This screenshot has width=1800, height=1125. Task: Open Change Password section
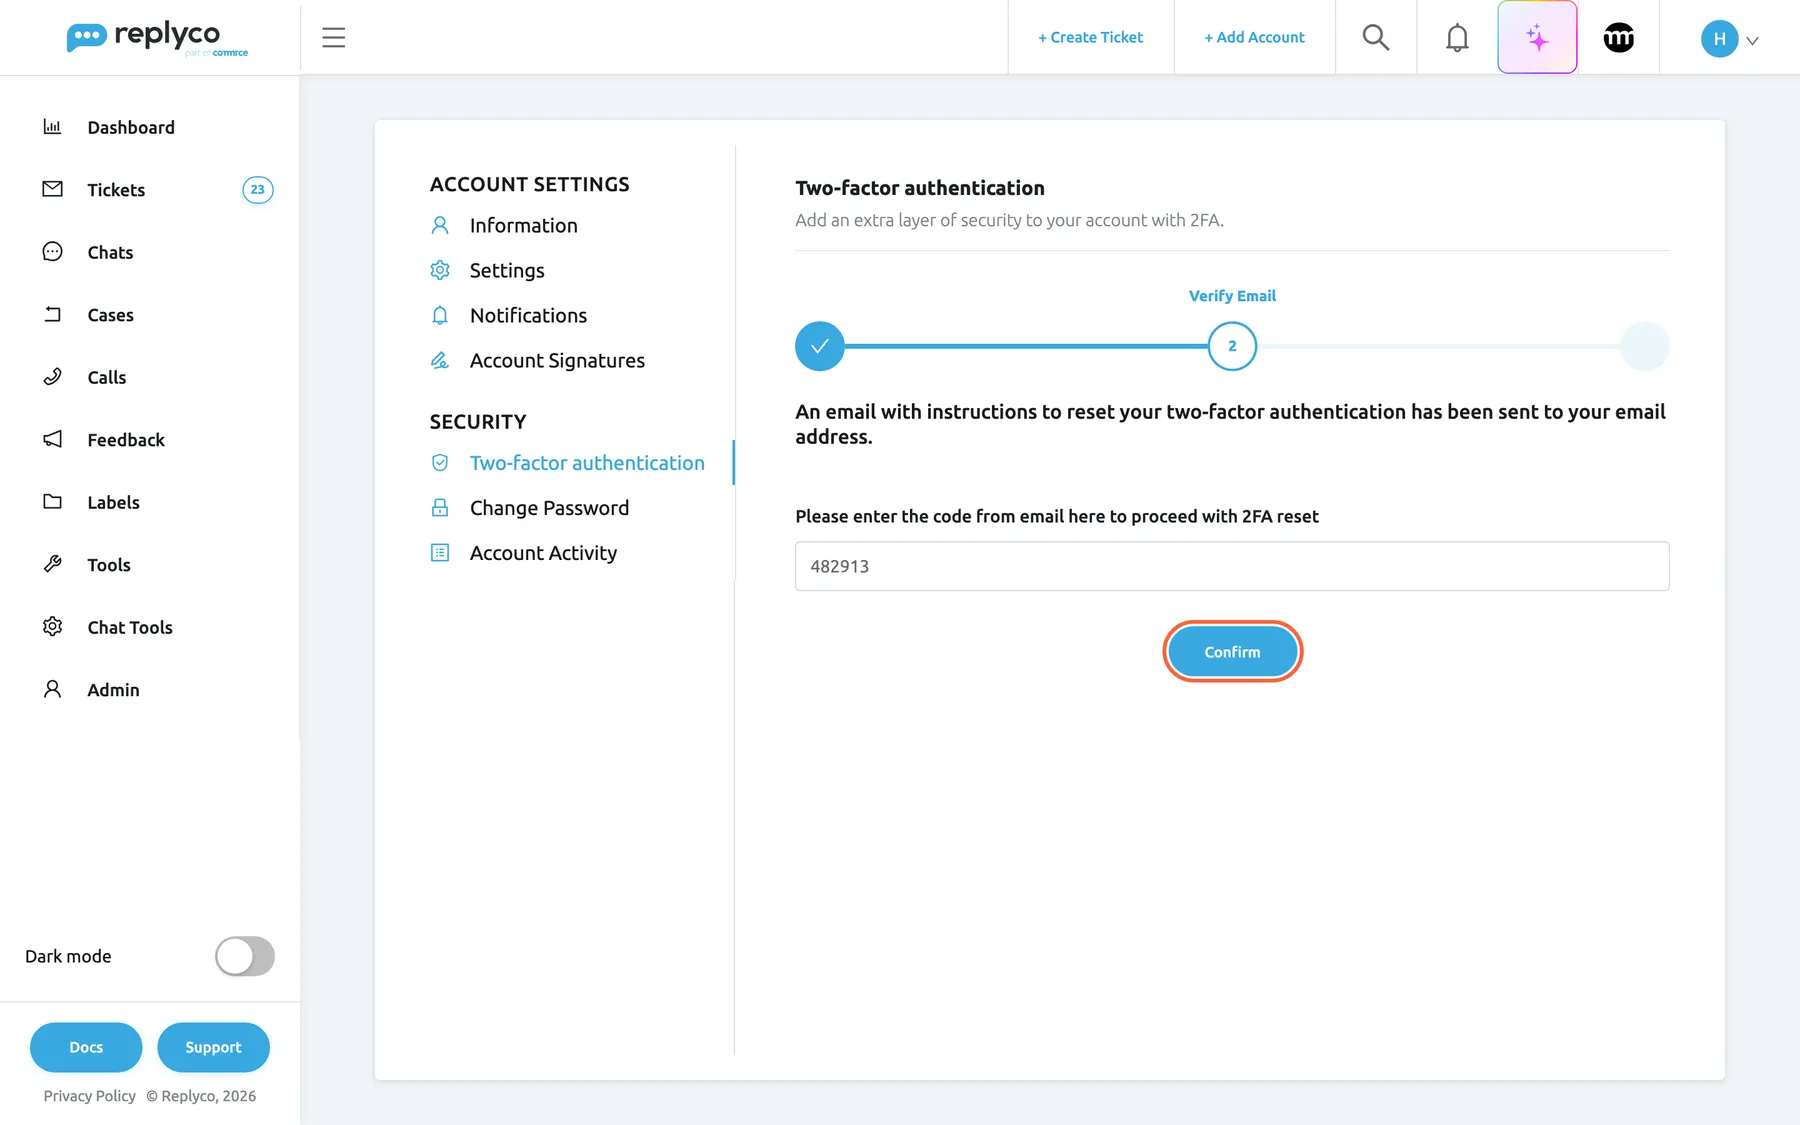pyautogui.click(x=549, y=508)
